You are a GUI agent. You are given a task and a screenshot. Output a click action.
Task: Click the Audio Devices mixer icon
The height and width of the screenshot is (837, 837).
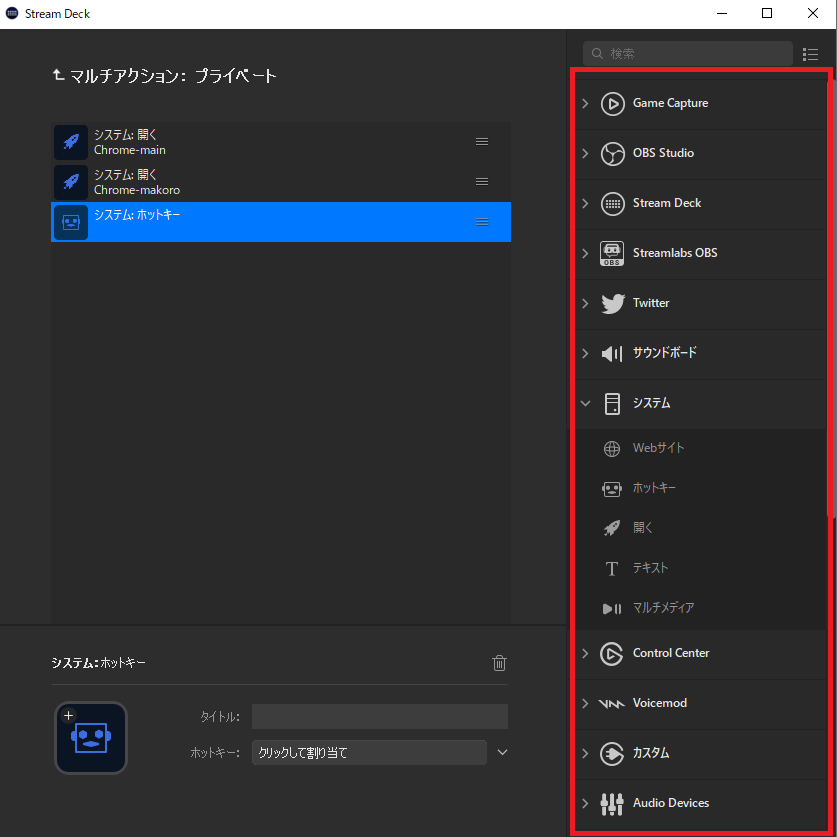pyautogui.click(x=612, y=804)
